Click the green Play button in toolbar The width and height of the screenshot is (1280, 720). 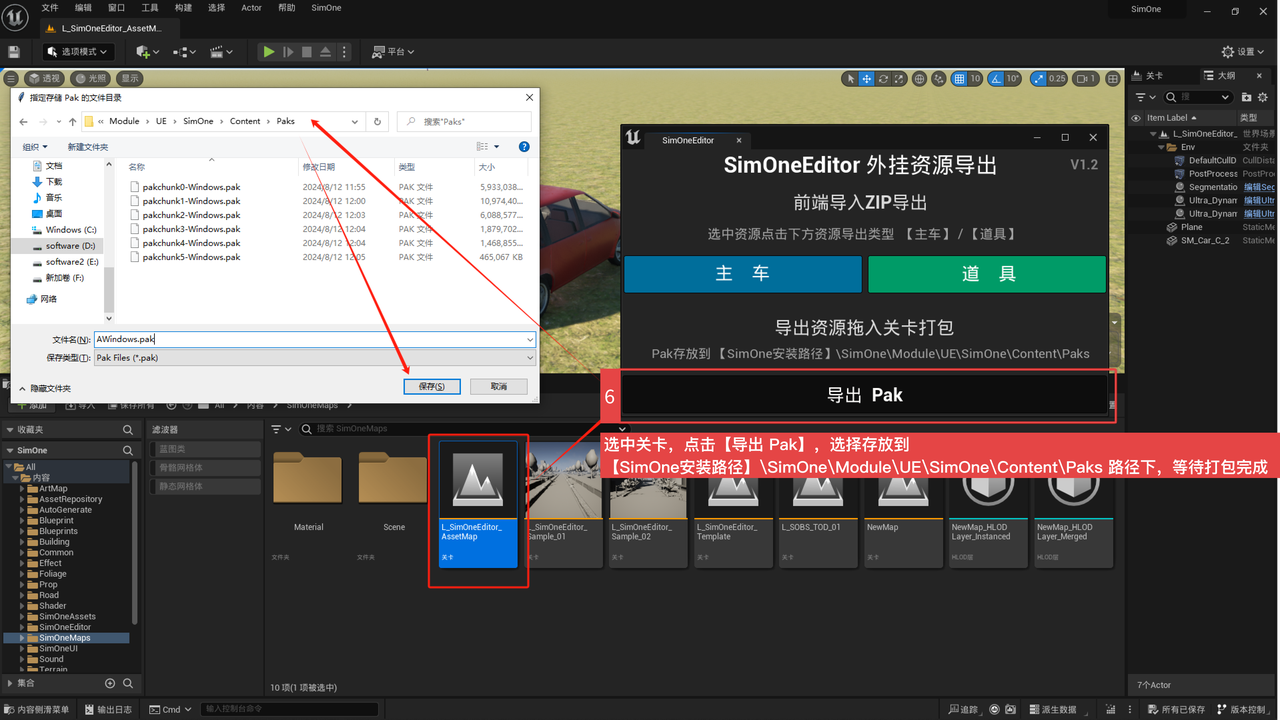[268, 52]
